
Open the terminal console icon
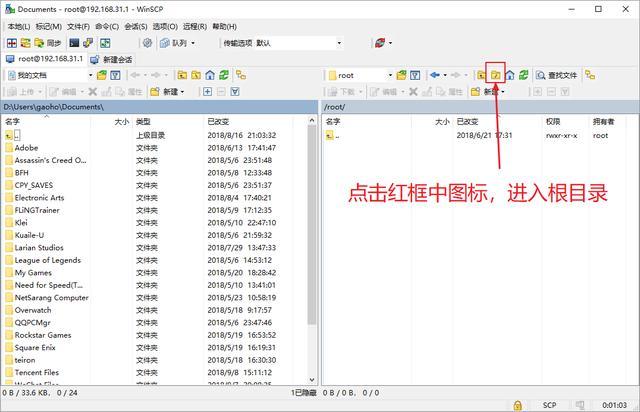click(74, 43)
